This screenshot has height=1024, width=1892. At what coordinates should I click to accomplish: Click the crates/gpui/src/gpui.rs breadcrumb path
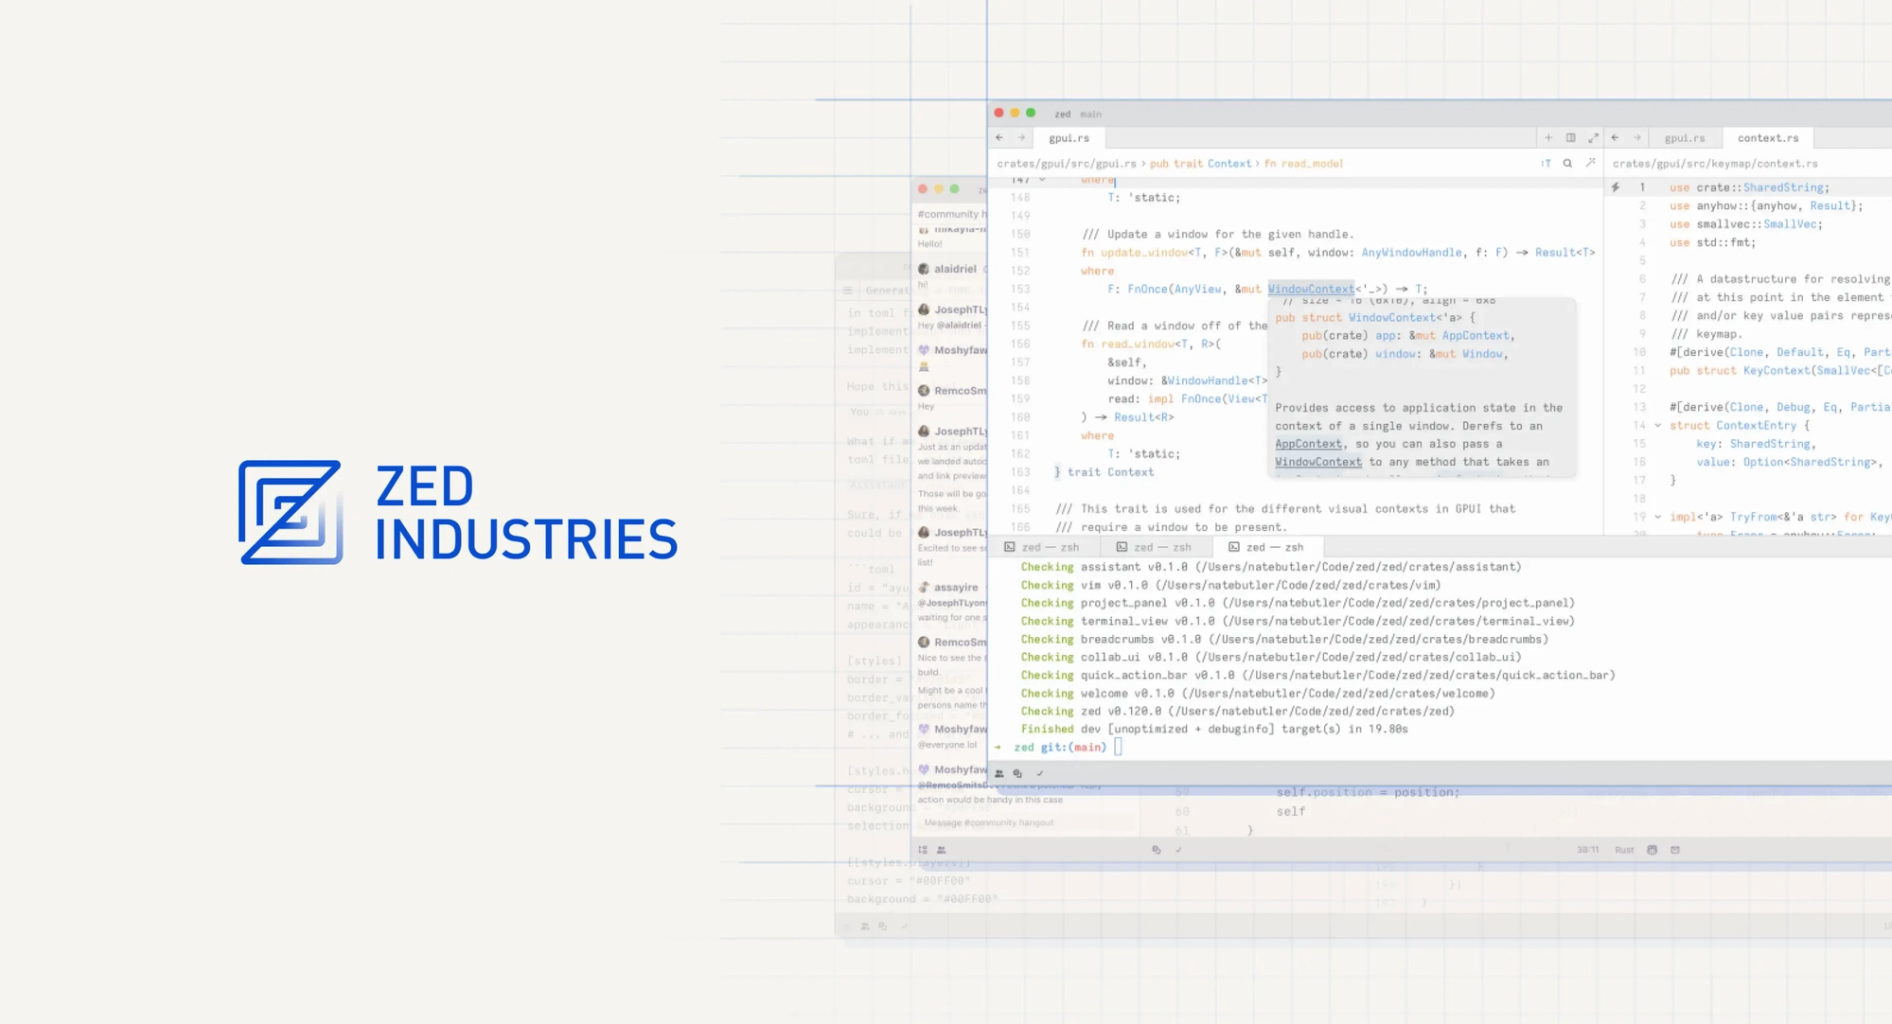coord(1066,163)
